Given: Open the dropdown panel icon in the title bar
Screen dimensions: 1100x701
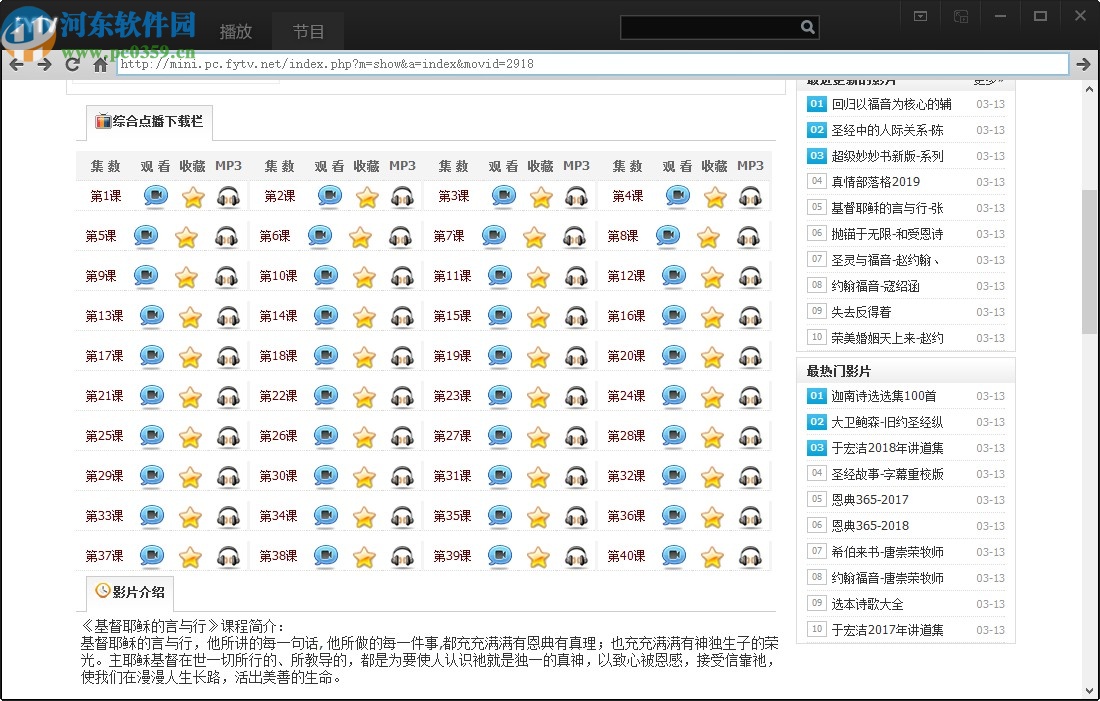Looking at the screenshot, I should click(919, 15).
